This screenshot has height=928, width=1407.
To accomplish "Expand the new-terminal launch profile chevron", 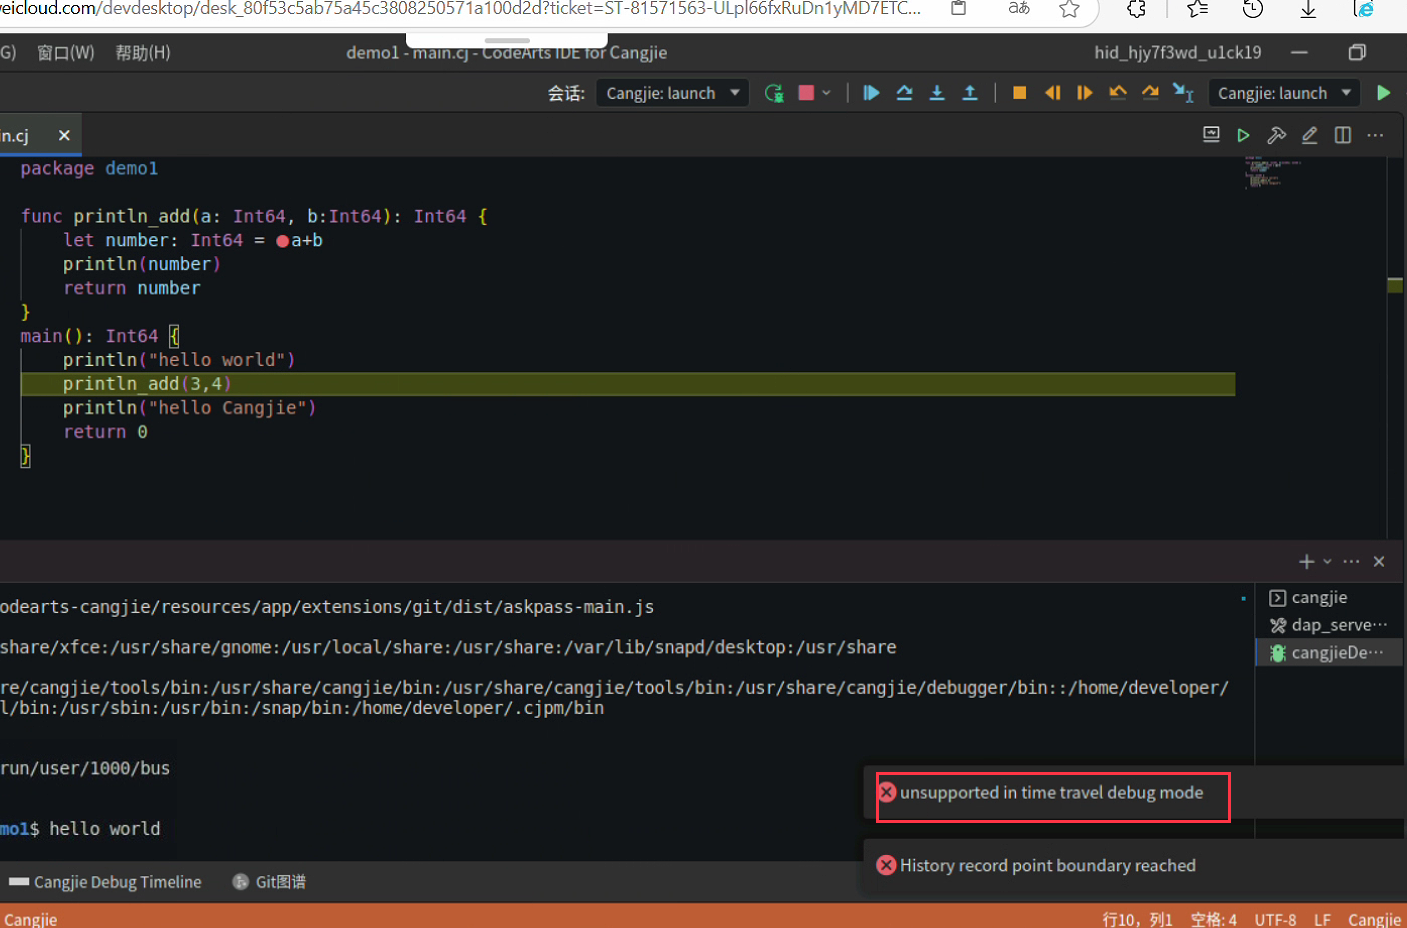I will click(x=1327, y=562).
